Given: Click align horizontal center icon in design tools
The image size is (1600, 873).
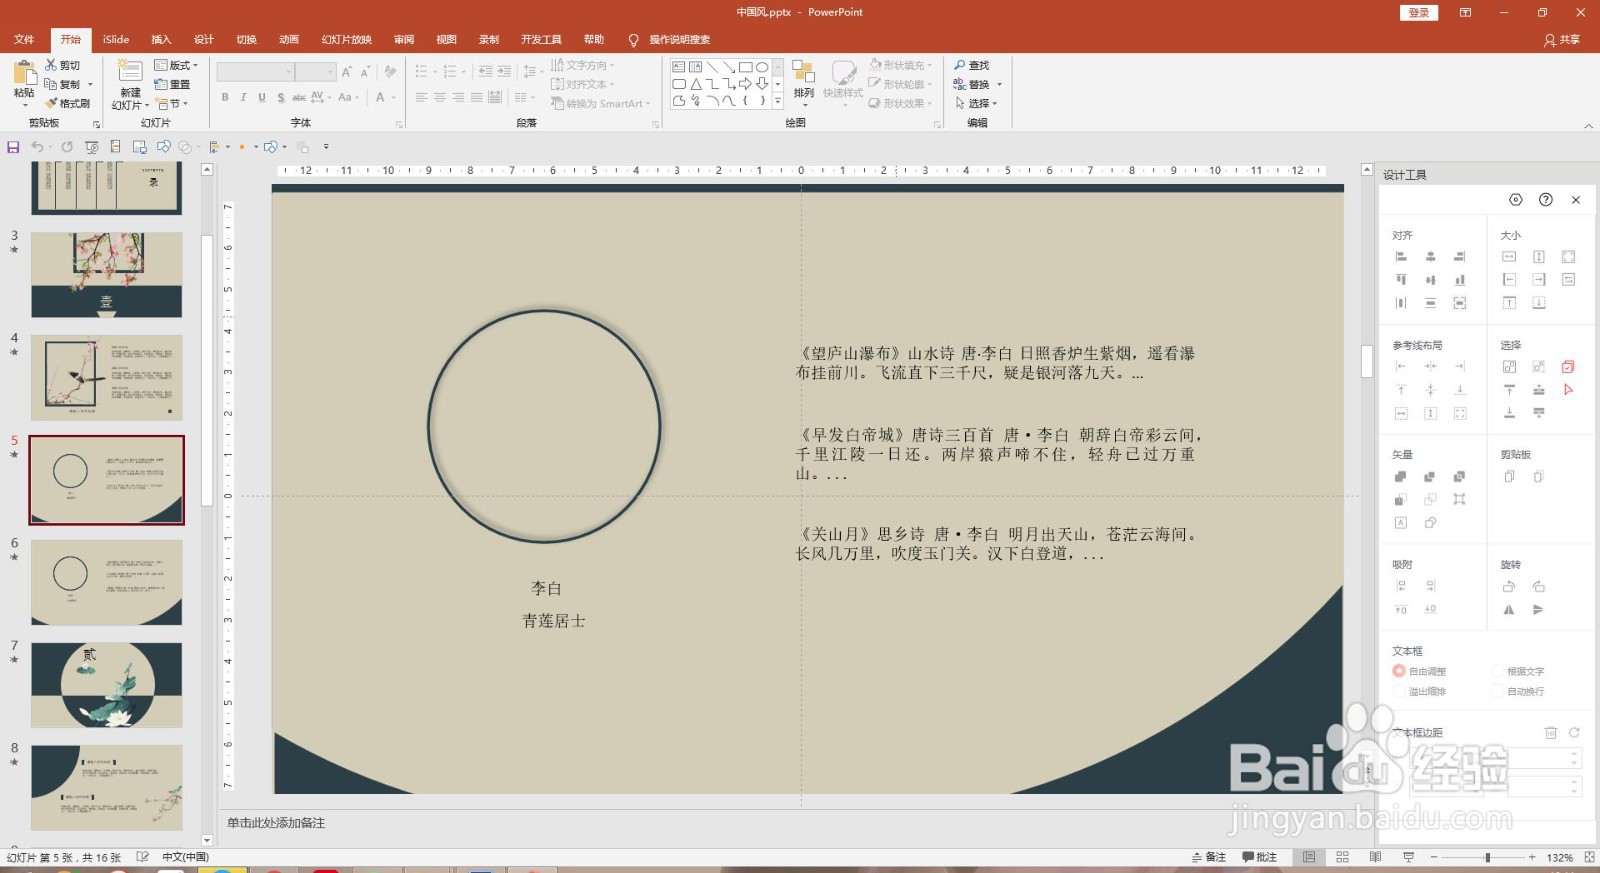Looking at the screenshot, I should [1430, 257].
